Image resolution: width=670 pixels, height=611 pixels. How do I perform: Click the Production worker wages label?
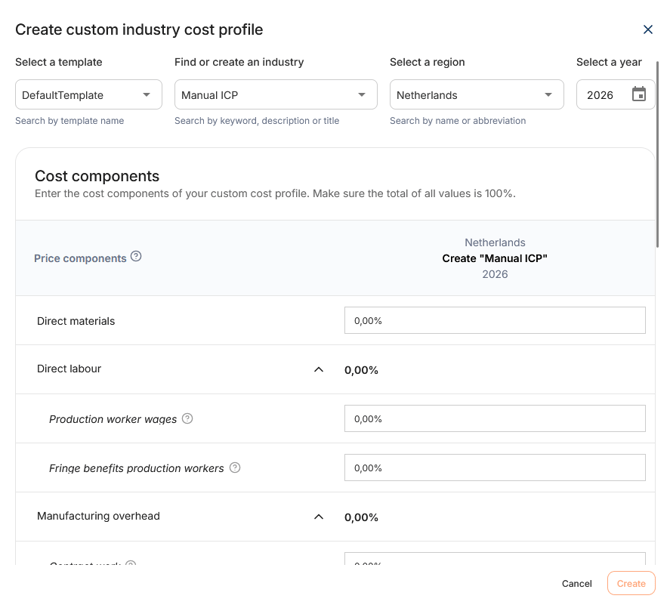pos(113,419)
